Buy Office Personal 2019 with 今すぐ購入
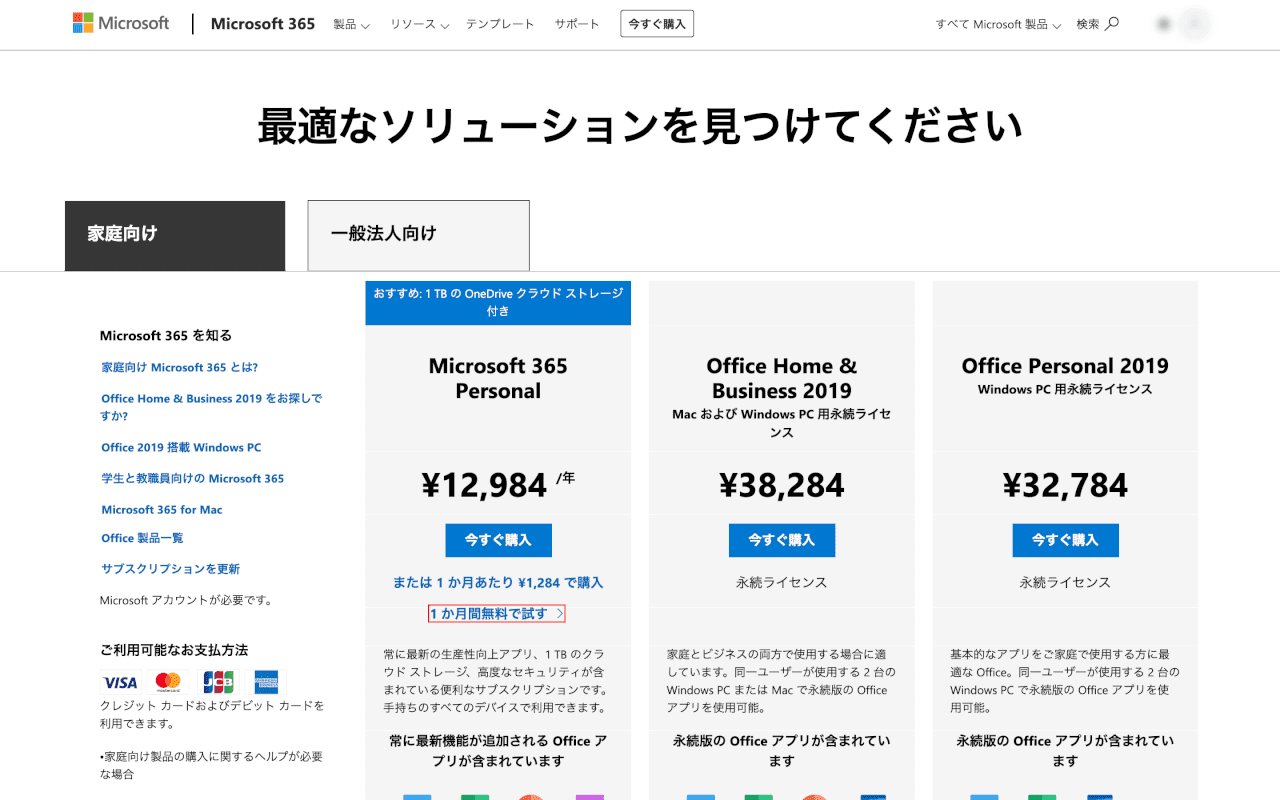This screenshot has height=800, width=1280. pyautogui.click(x=1065, y=540)
